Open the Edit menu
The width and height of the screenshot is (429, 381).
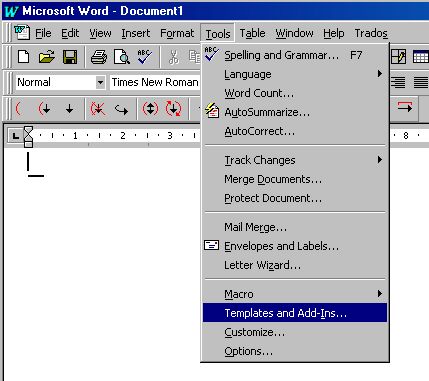pos(70,33)
